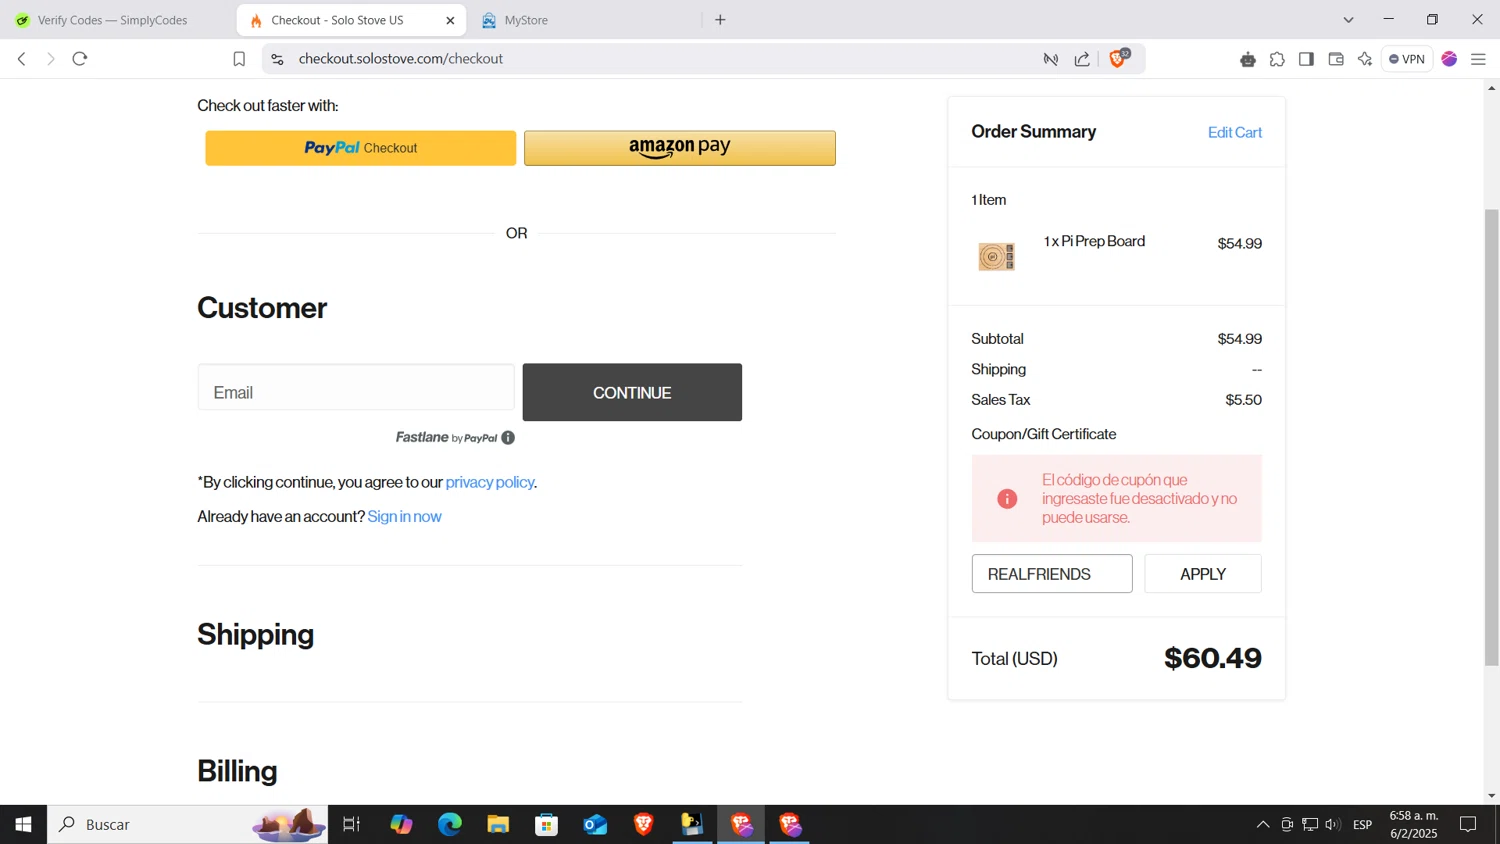Viewport: 1500px width, 844px height.
Task: Open Task View in the taskbar
Action: (x=352, y=824)
